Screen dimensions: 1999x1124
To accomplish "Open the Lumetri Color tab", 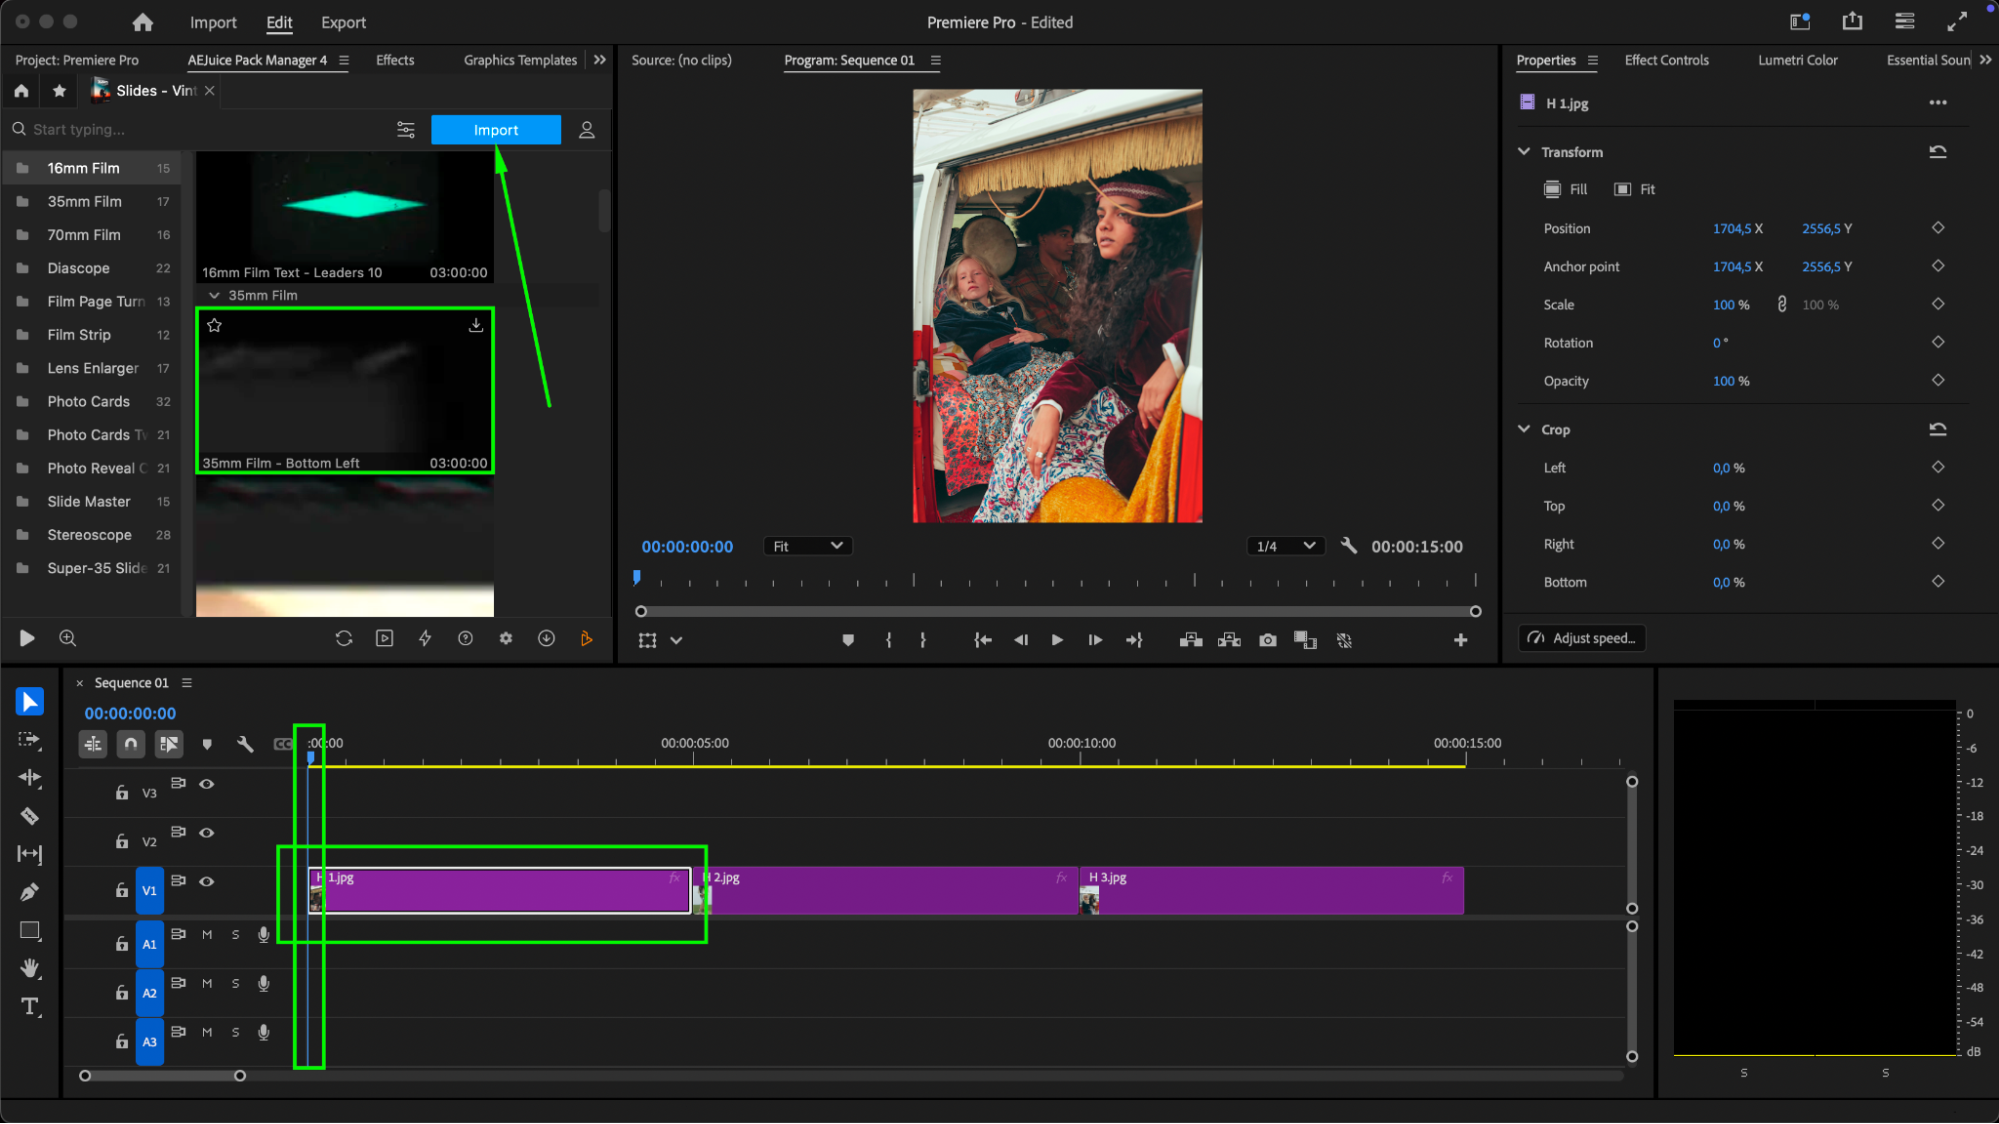I will 1797,60.
